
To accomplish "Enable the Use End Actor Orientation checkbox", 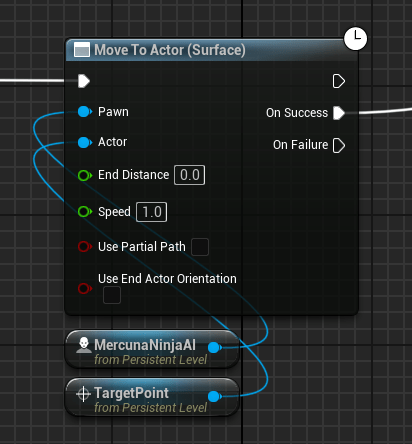I will [x=112, y=295].
